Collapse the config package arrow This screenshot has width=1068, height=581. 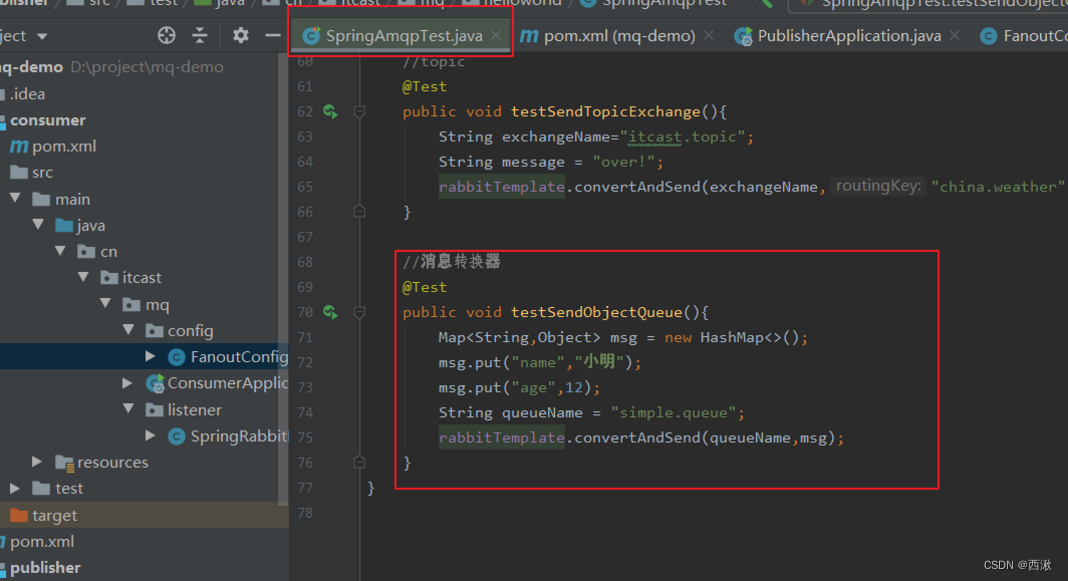(129, 330)
